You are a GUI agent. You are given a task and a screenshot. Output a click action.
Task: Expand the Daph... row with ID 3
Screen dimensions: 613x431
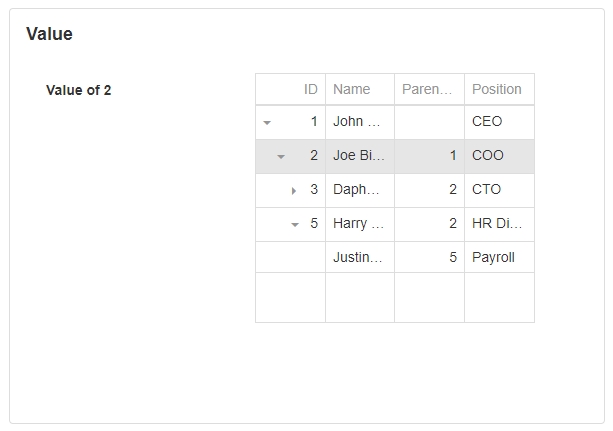[294, 190]
